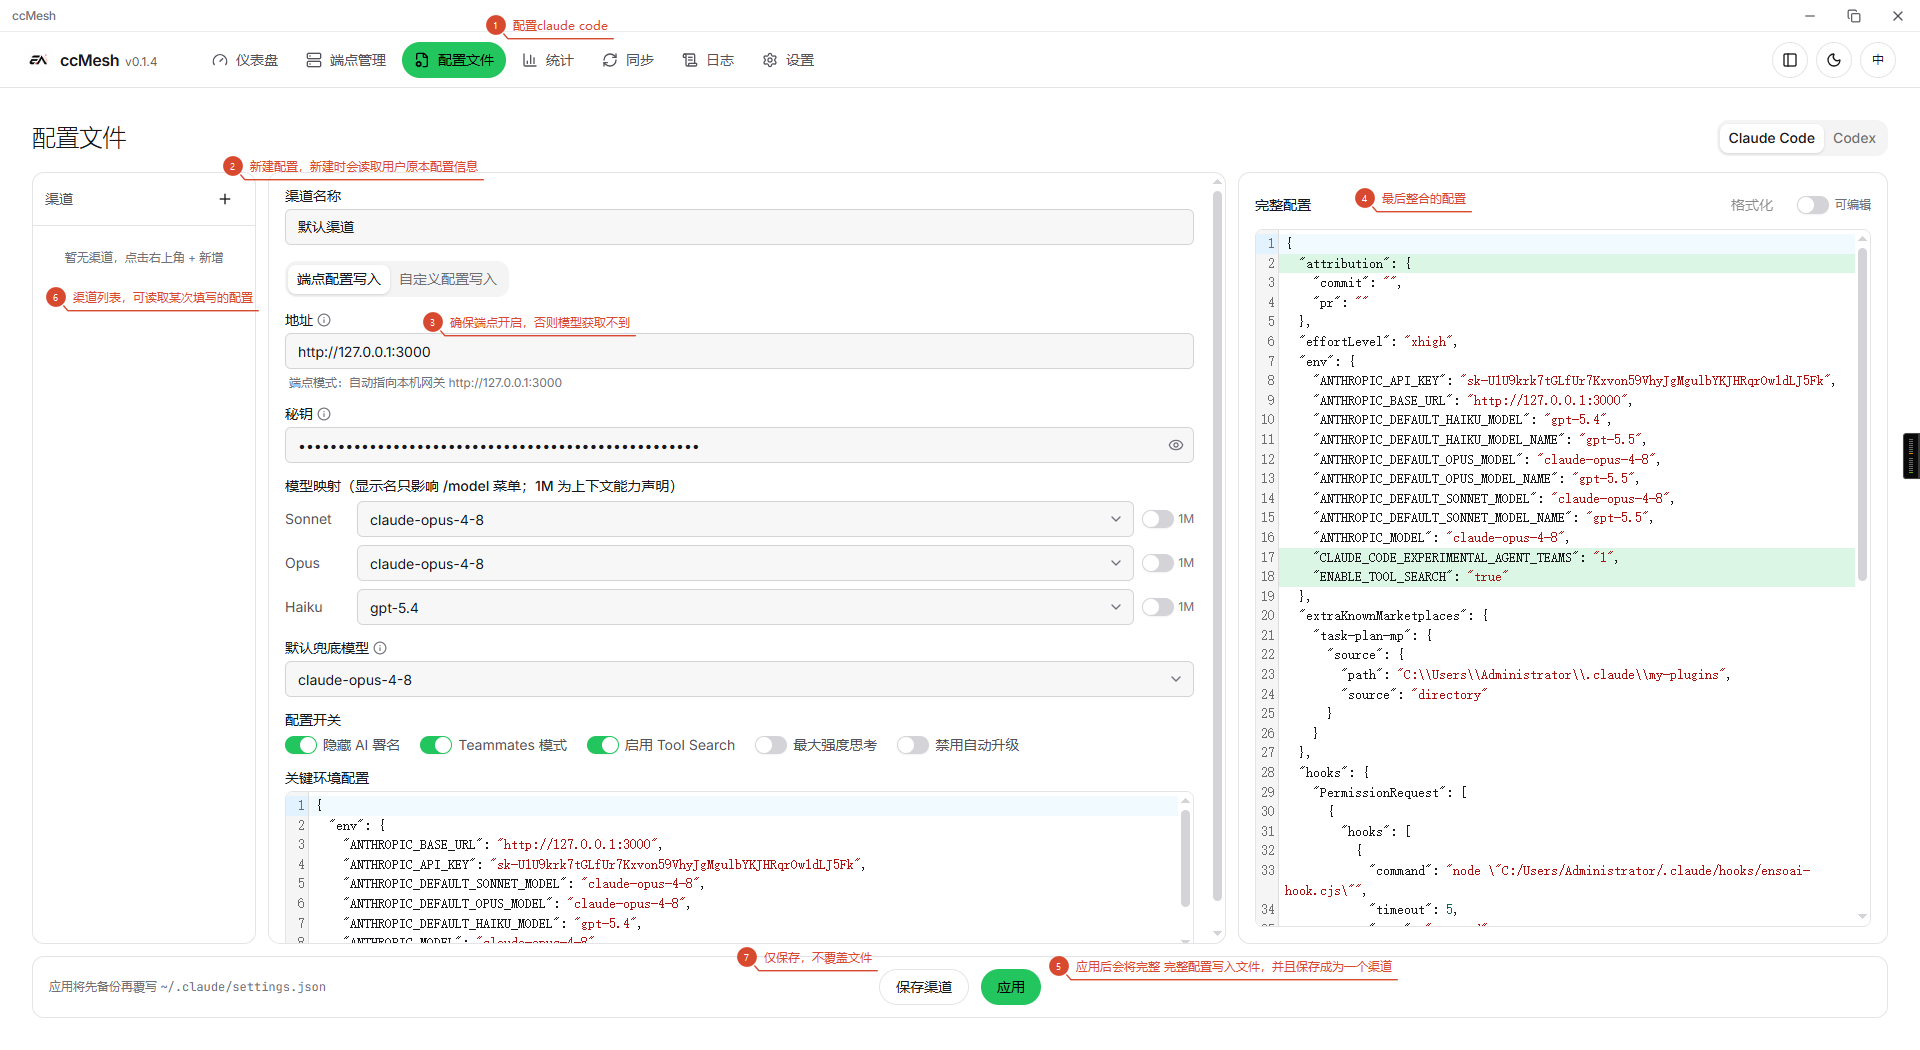Switch to dark mode moon icon

point(1834,60)
